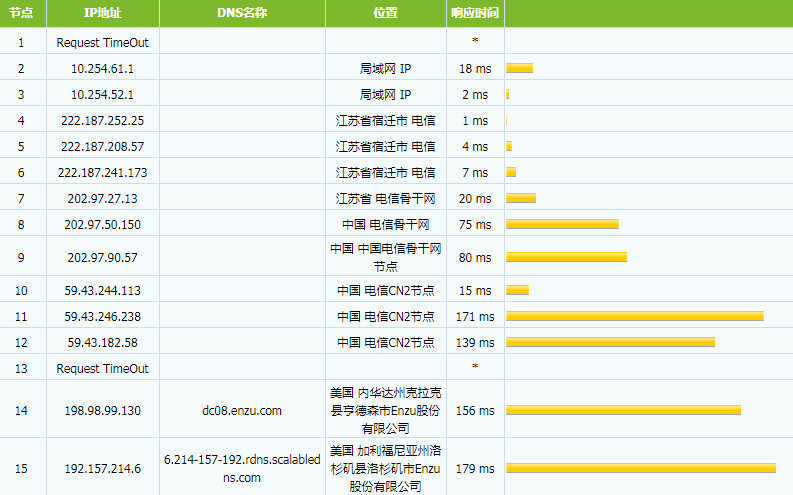Select IP address 202.97.27.13
The width and height of the screenshot is (793, 495).
point(103,199)
